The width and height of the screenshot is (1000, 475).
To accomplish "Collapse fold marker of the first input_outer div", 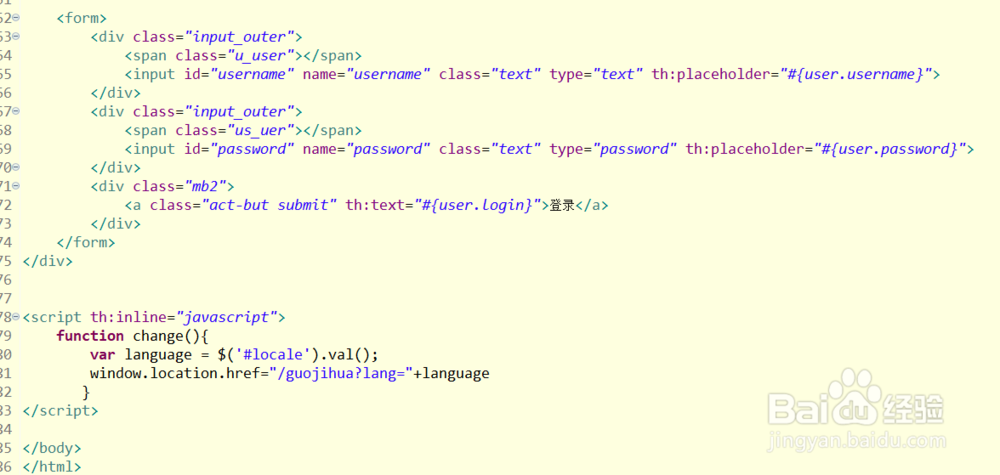I will [15, 36].
